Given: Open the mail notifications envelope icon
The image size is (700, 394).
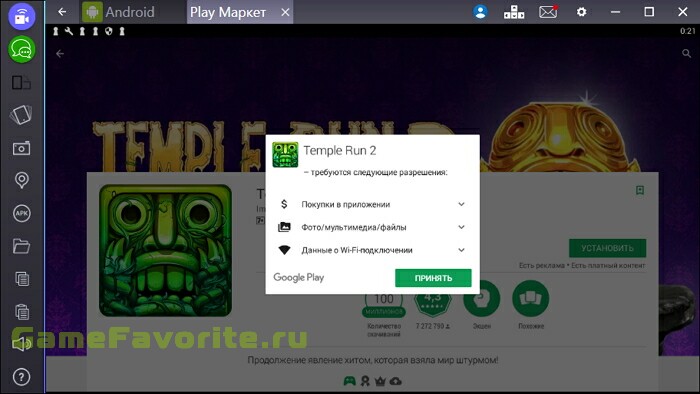Looking at the screenshot, I should coord(548,12).
